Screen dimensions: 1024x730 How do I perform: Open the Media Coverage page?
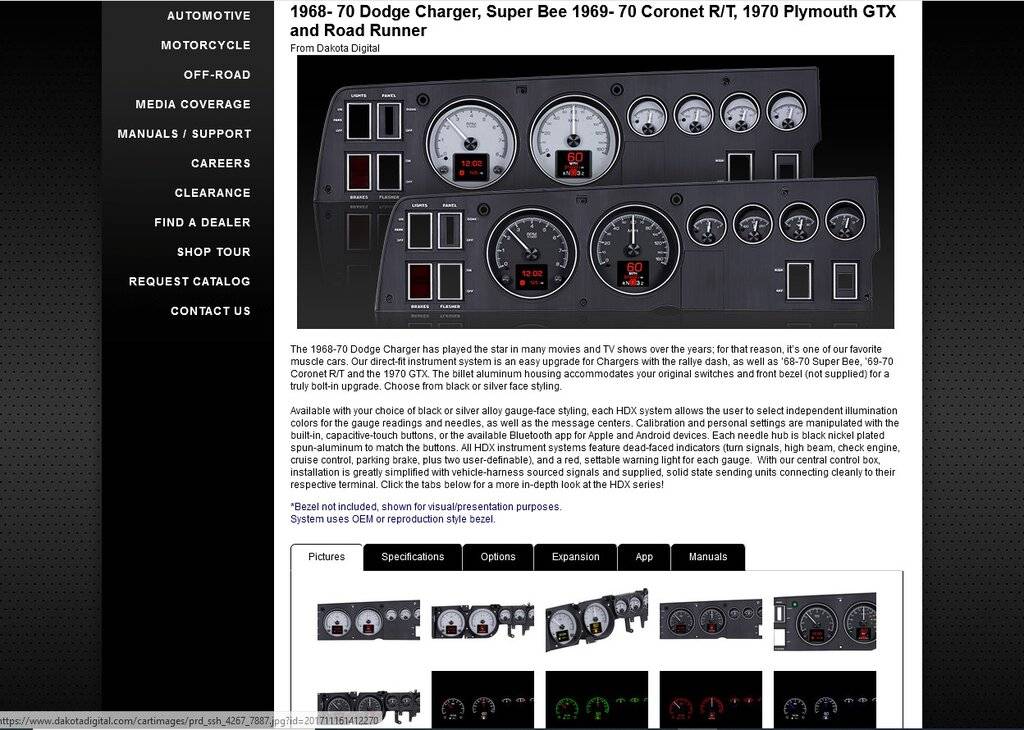pyautogui.click(x=193, y=104)
